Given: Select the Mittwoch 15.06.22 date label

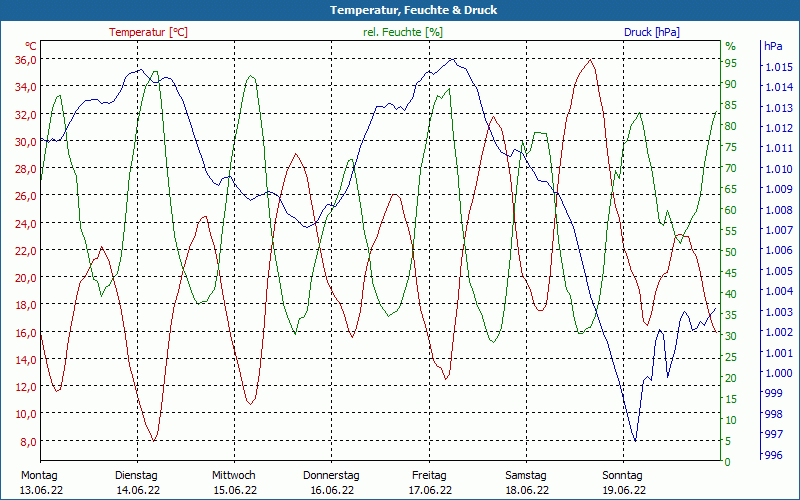Looking at the screenshot, I should point(234,483).
